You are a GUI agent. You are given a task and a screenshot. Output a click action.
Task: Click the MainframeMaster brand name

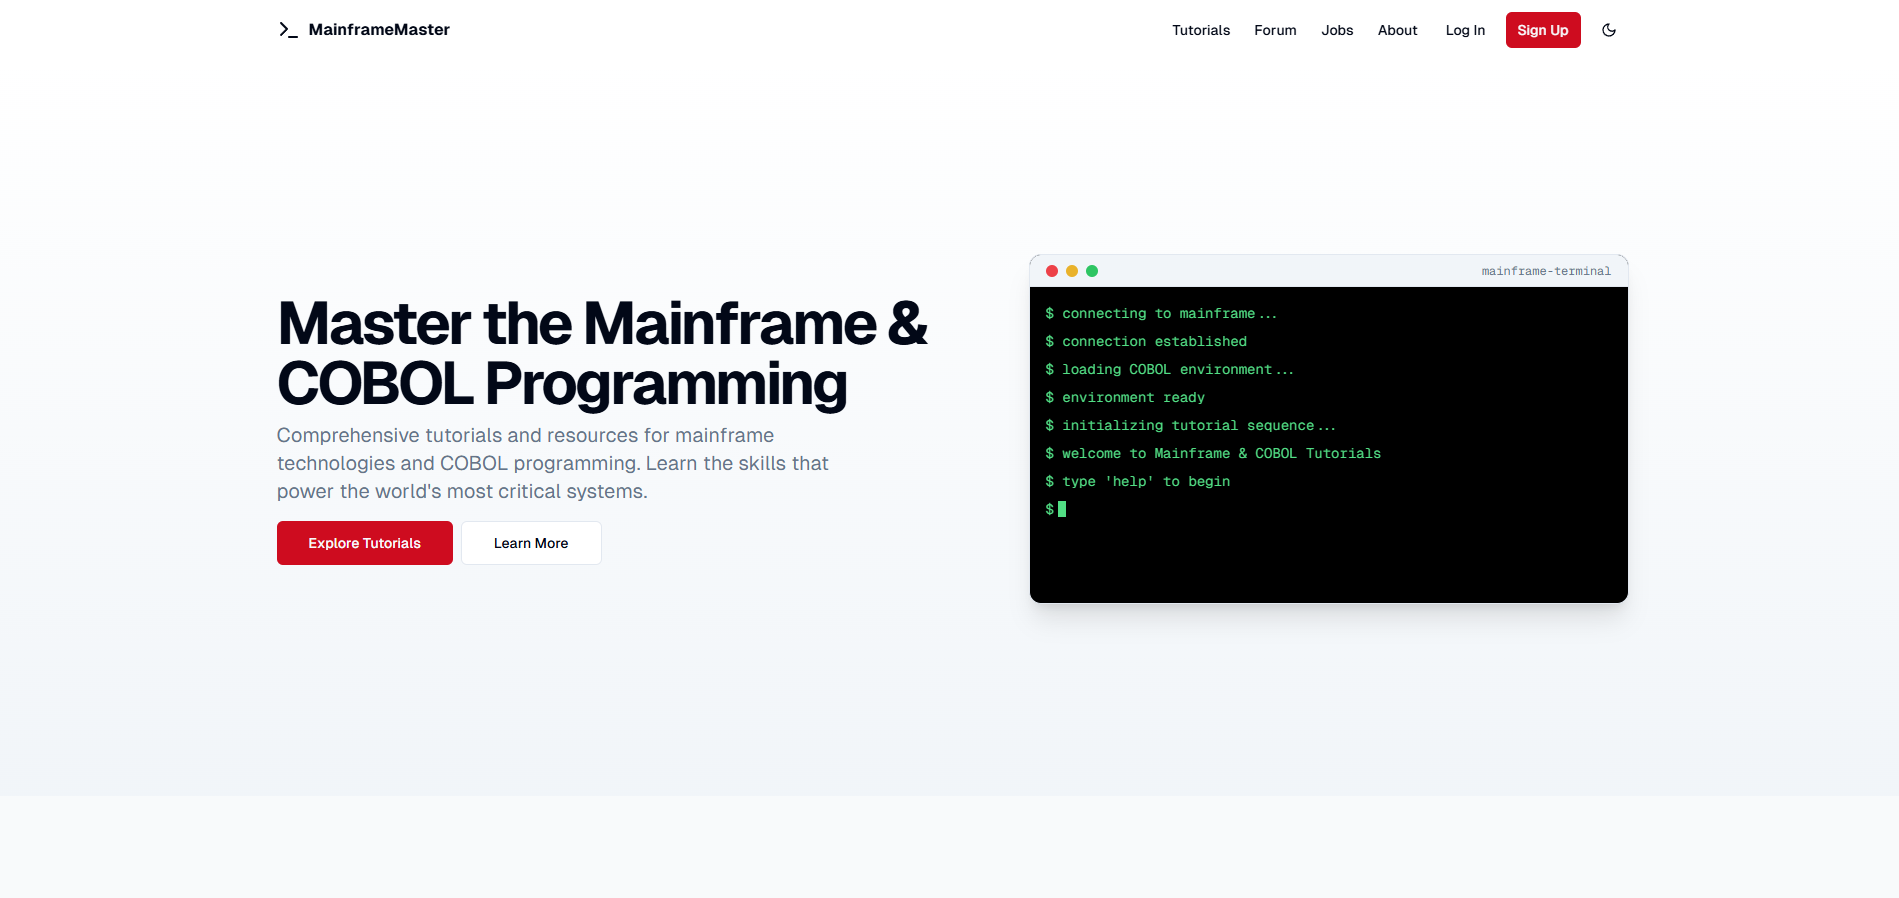click(379, 30)
